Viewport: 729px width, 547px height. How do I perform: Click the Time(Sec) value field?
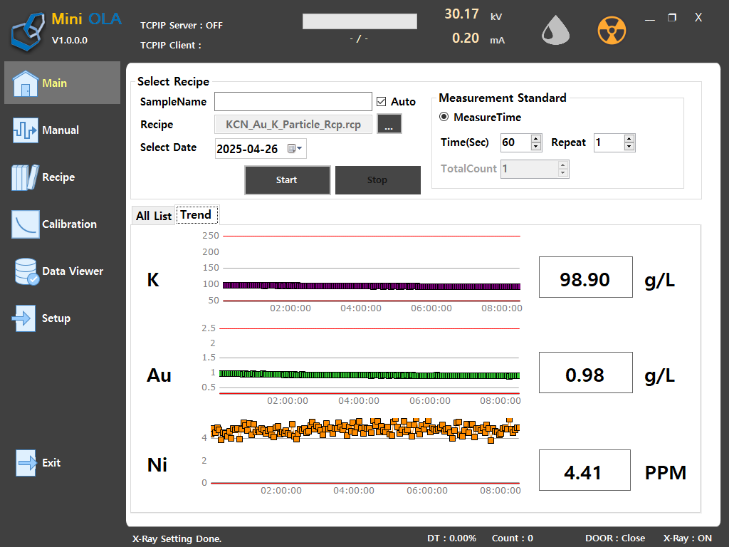point(516,142)
